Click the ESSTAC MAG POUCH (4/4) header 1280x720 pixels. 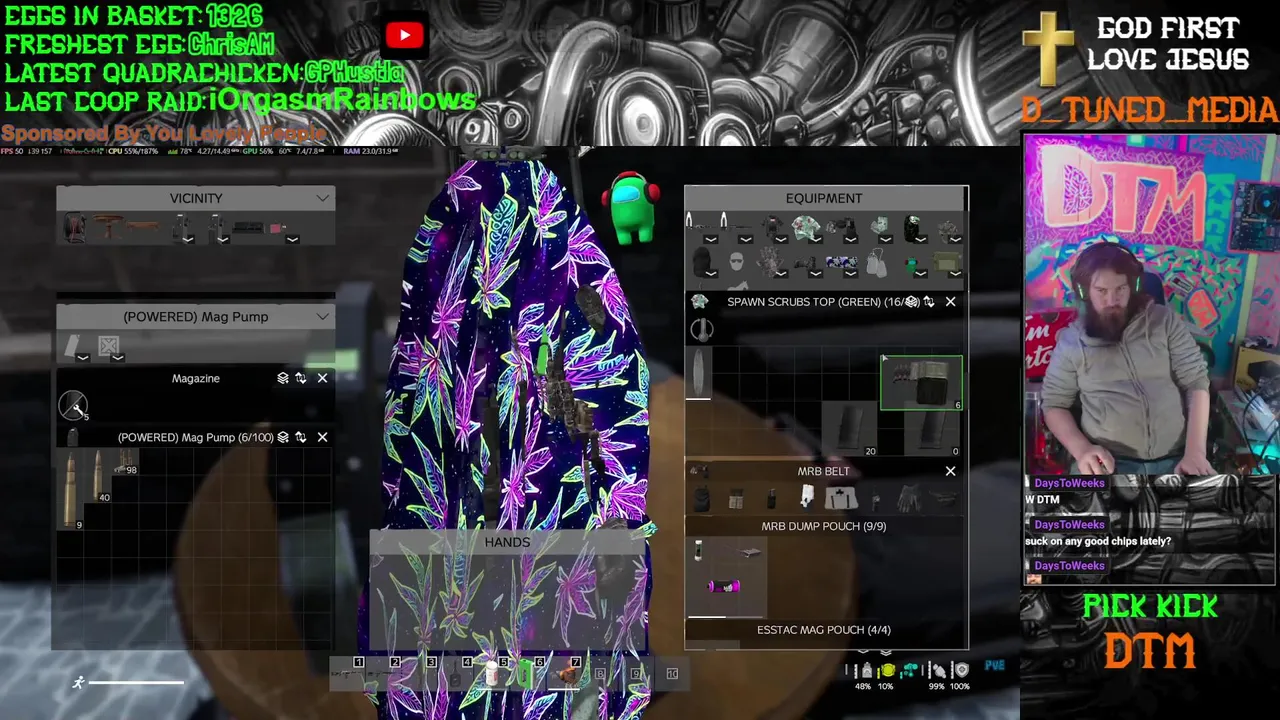(x=824, y=630)
